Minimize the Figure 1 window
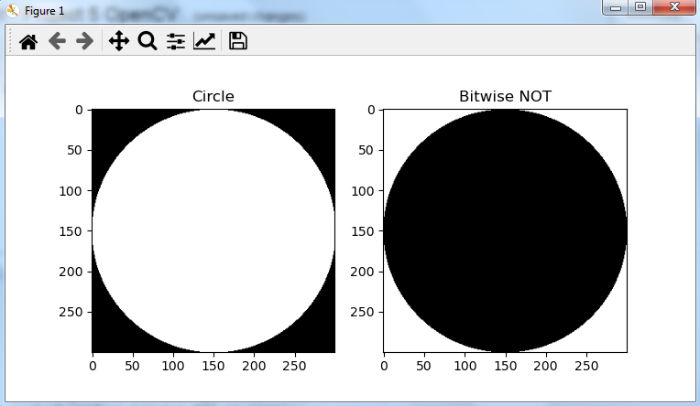This screenshot has height=406, width=700. click(x=616, y=7)
